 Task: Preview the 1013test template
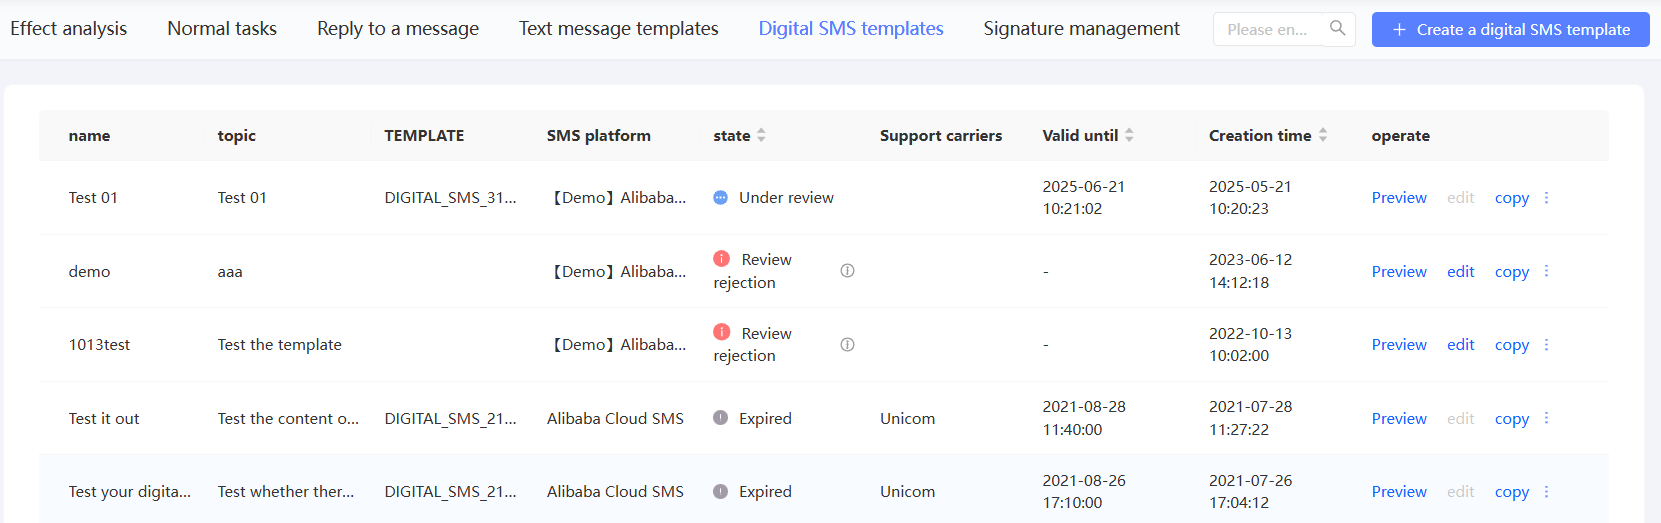pyautogui.click(x=1399, y=345)
